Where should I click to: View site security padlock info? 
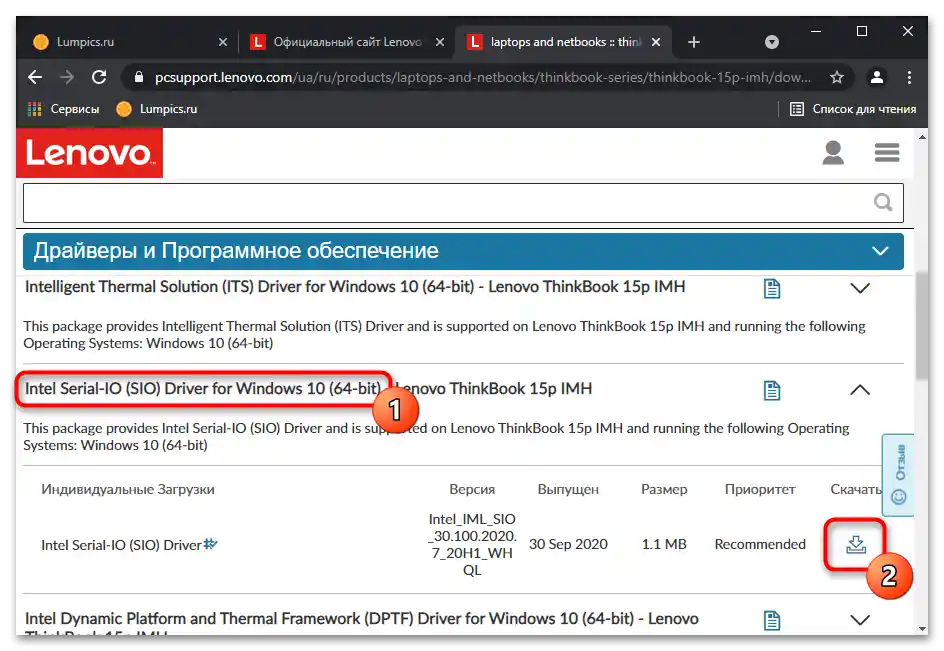point(139,77)
